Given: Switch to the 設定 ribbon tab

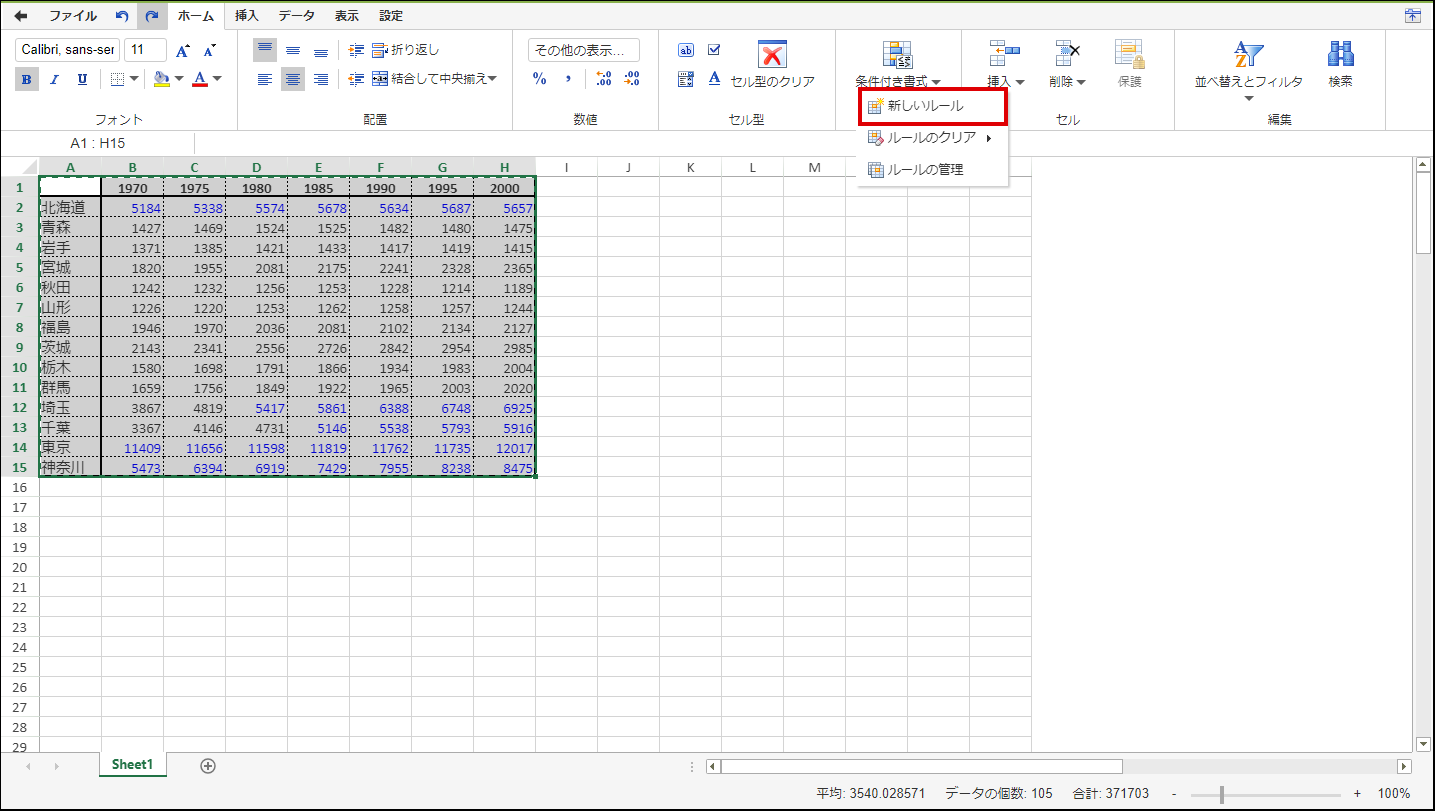Looking at the screenshot, I should (x=391, y=16).
